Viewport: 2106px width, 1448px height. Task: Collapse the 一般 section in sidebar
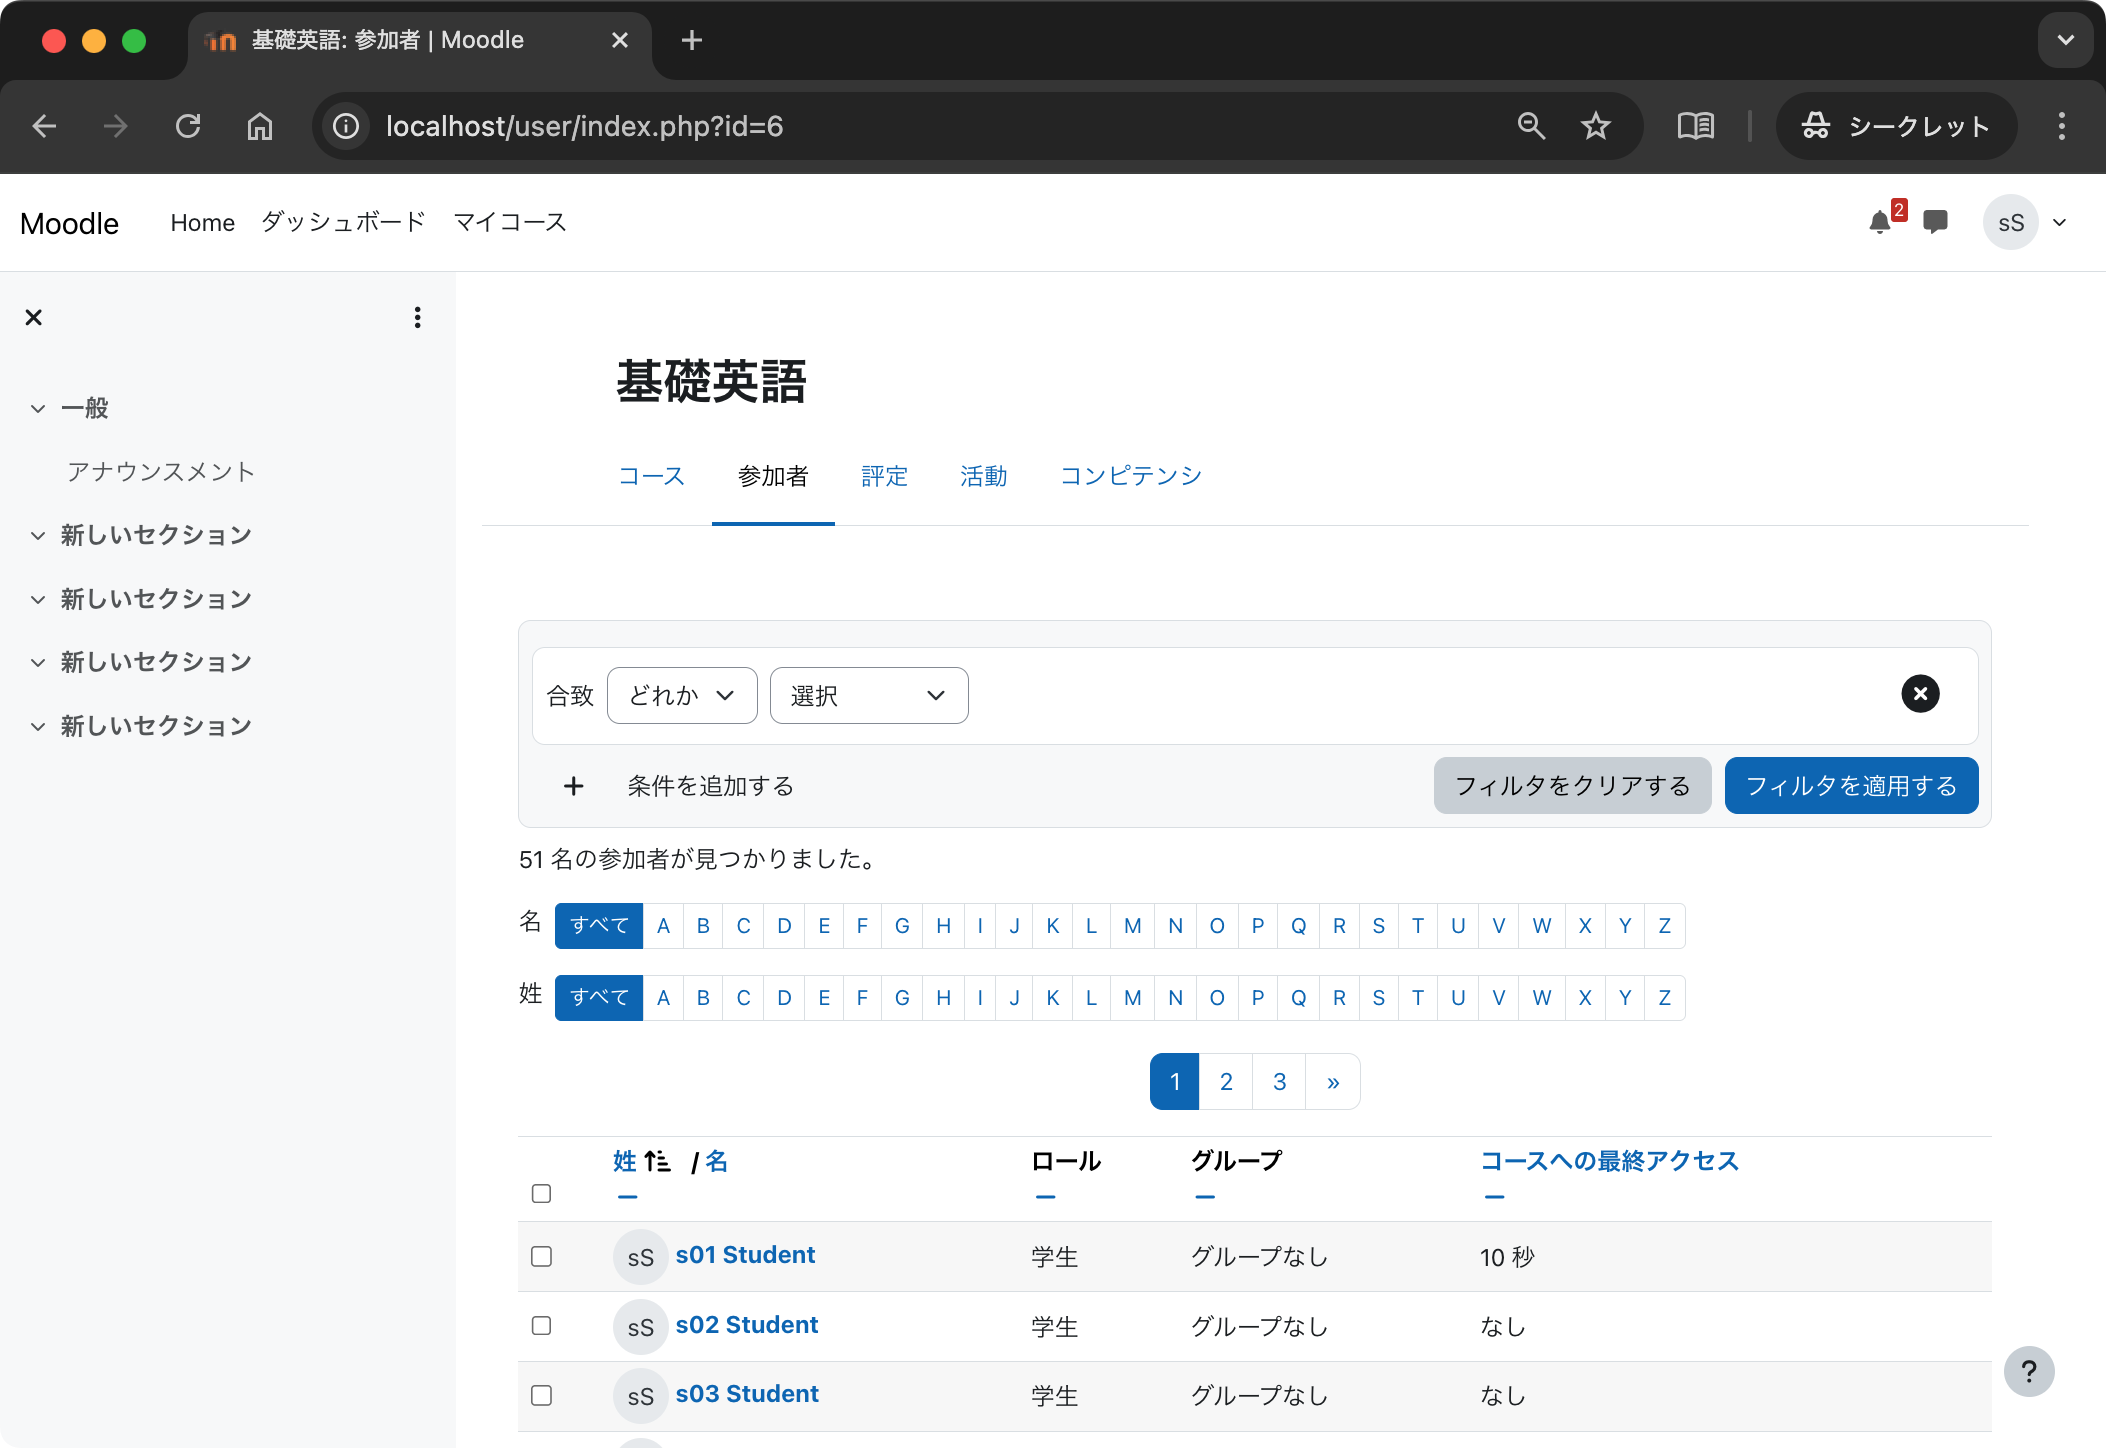click(38, 408)
